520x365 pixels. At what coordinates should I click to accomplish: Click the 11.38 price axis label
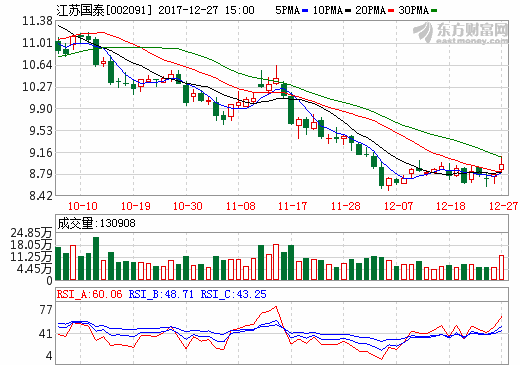click(37, 21)
